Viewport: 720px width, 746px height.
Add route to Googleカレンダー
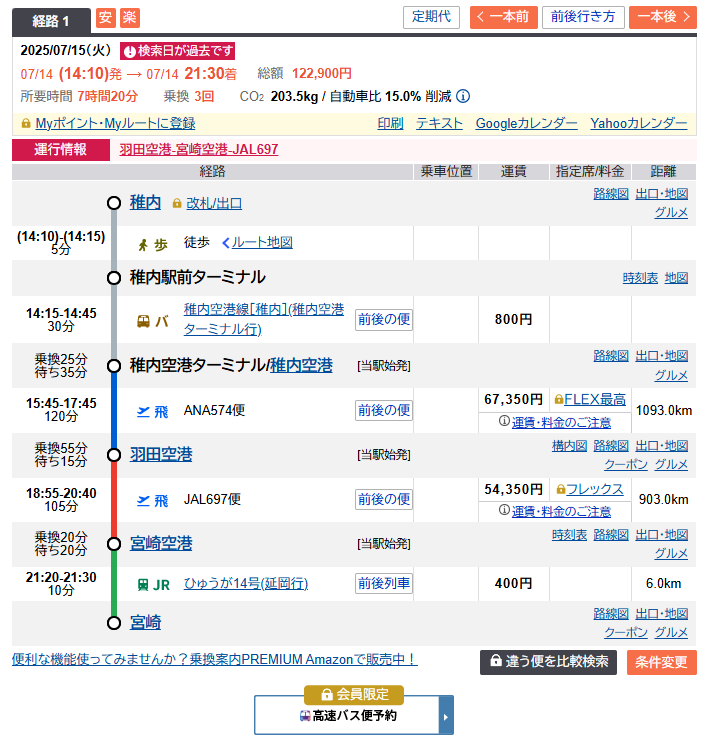[526, 123]
